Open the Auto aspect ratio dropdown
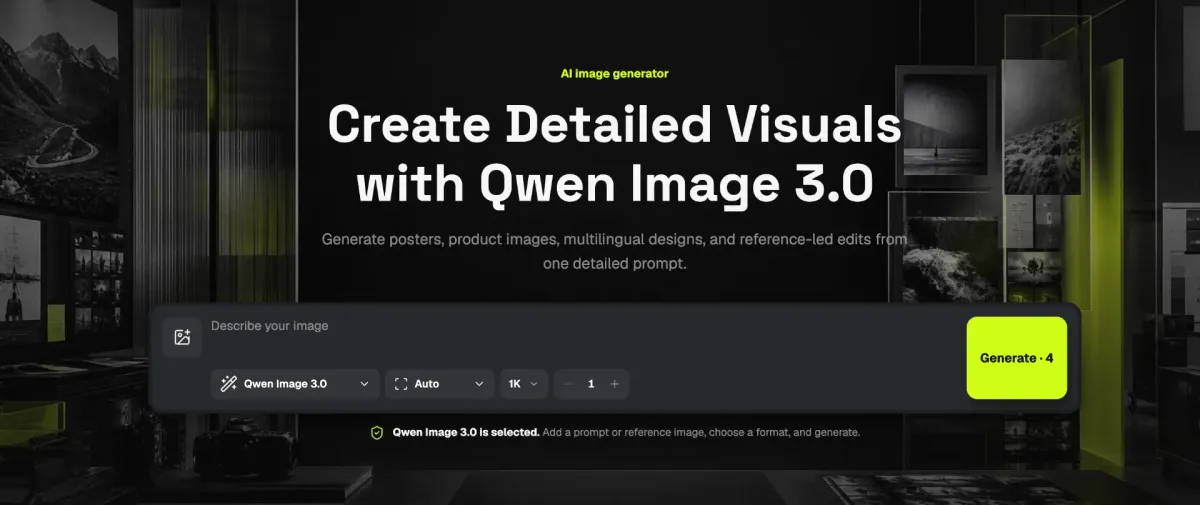This screenshot has height=505, width=1200. click(x=440, y=384)
